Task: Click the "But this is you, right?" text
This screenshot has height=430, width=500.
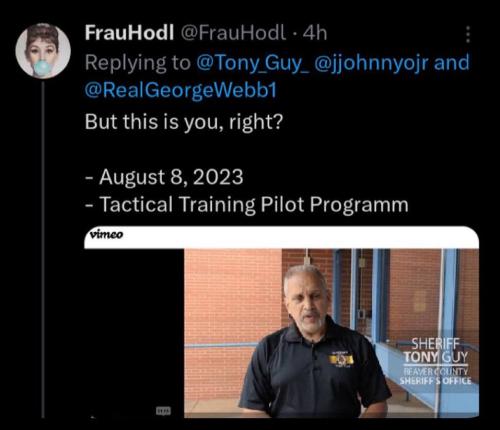Action: pyautogui.click(x=184, y=122)
